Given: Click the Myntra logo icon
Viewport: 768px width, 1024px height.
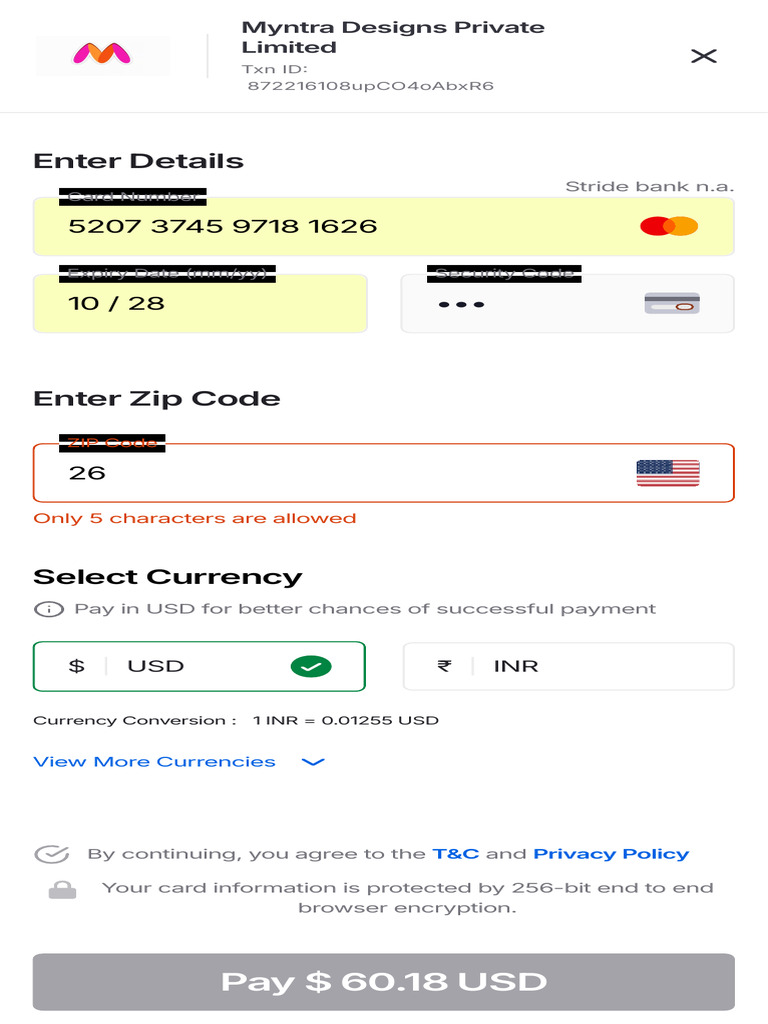Looking at the screenshot, I should (x=102, y=55).
